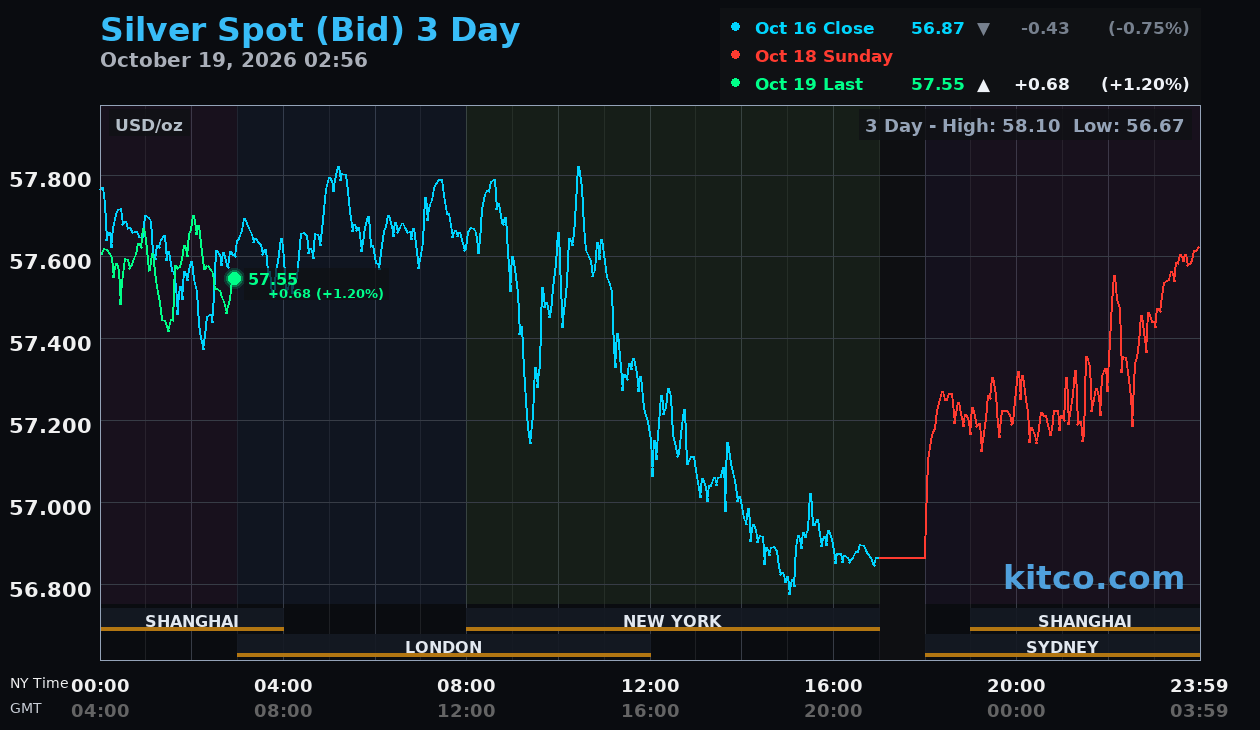Click the 57.55 chart tooltip value
Screen dimensions: 1260x730
click(x=273, y=279)
